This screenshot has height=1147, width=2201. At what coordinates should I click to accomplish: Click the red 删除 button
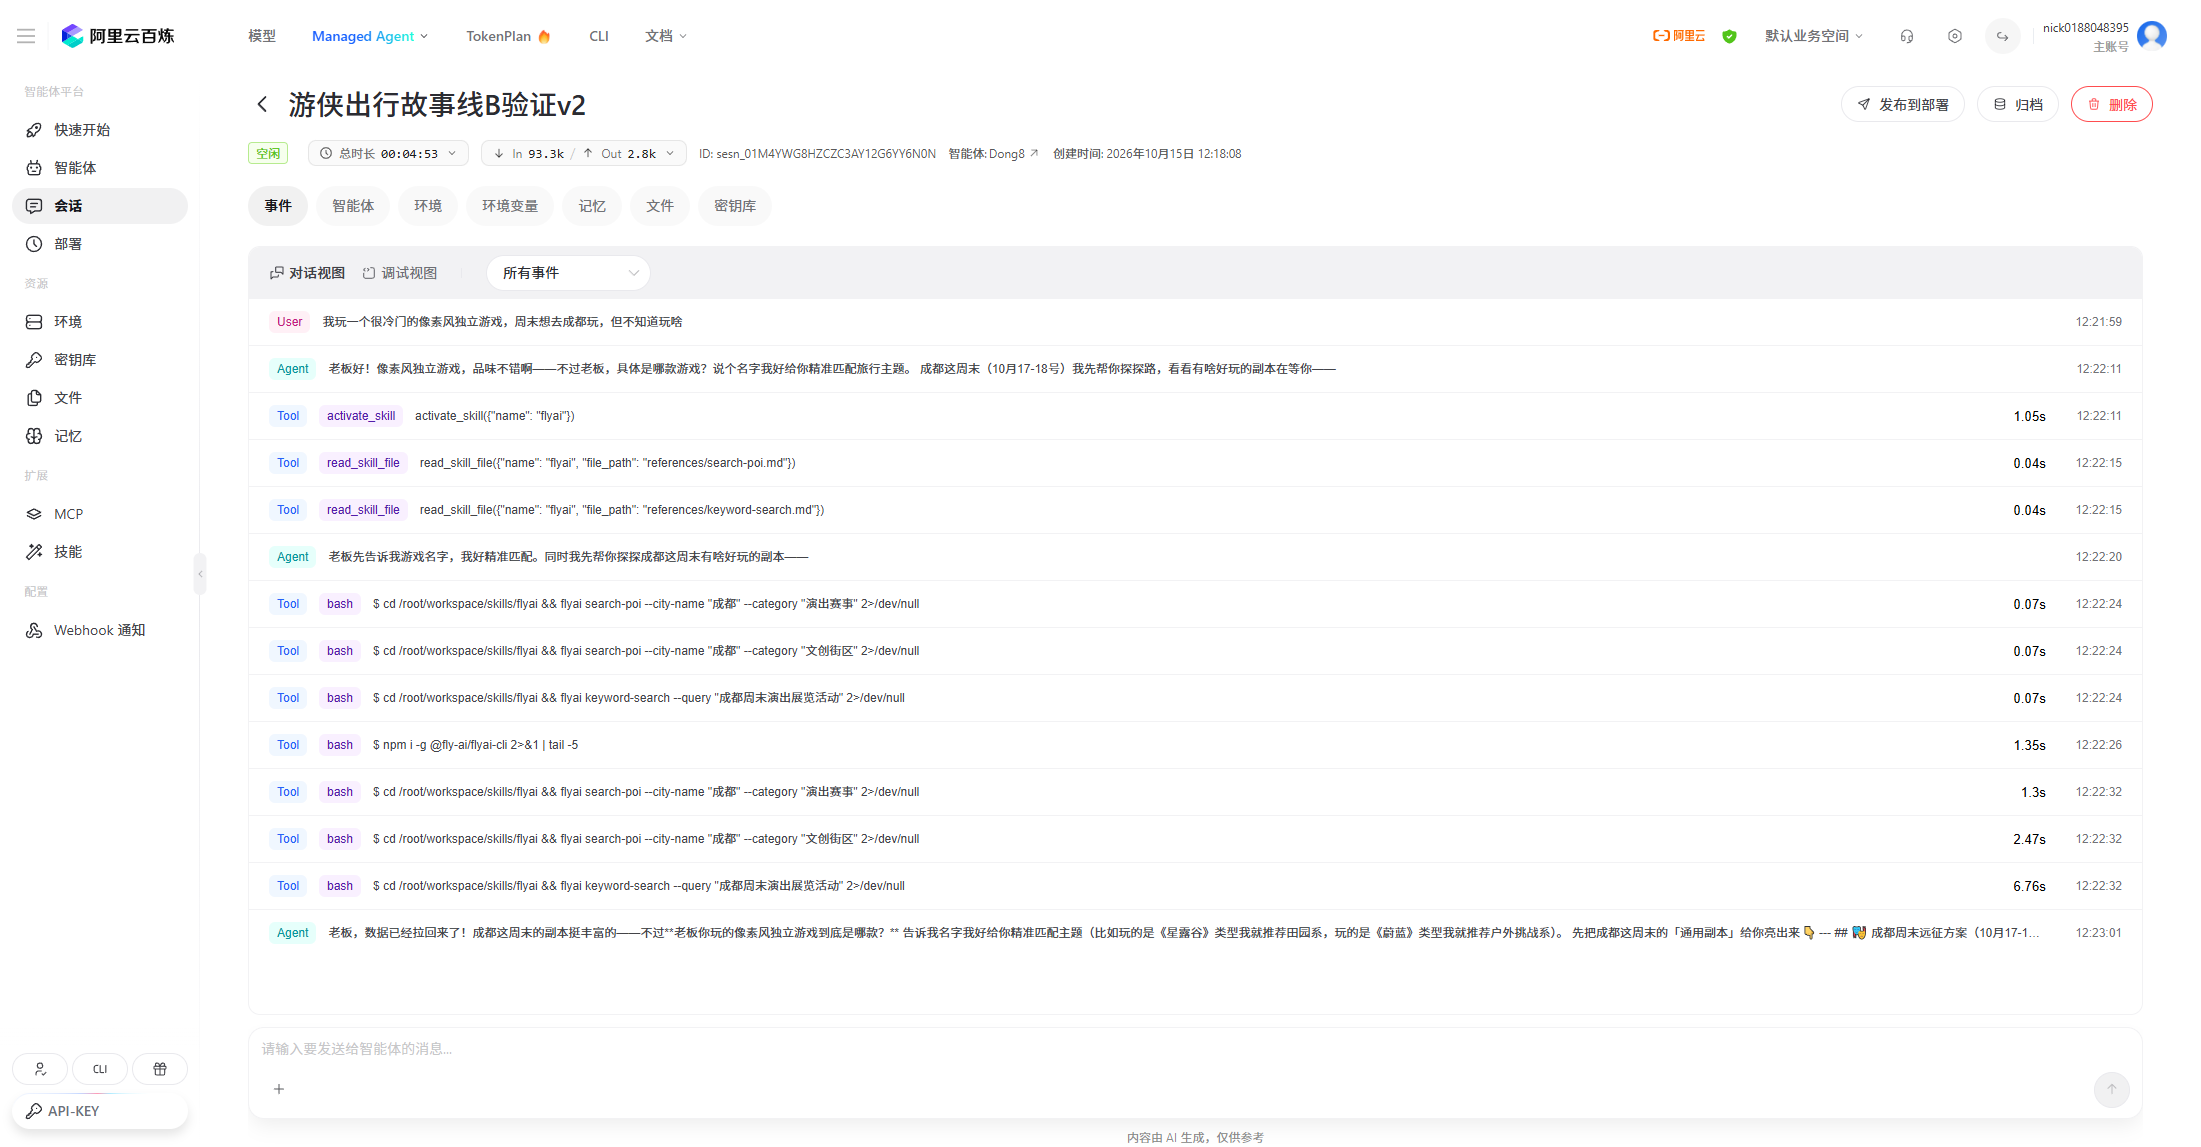click(2111, 104)
